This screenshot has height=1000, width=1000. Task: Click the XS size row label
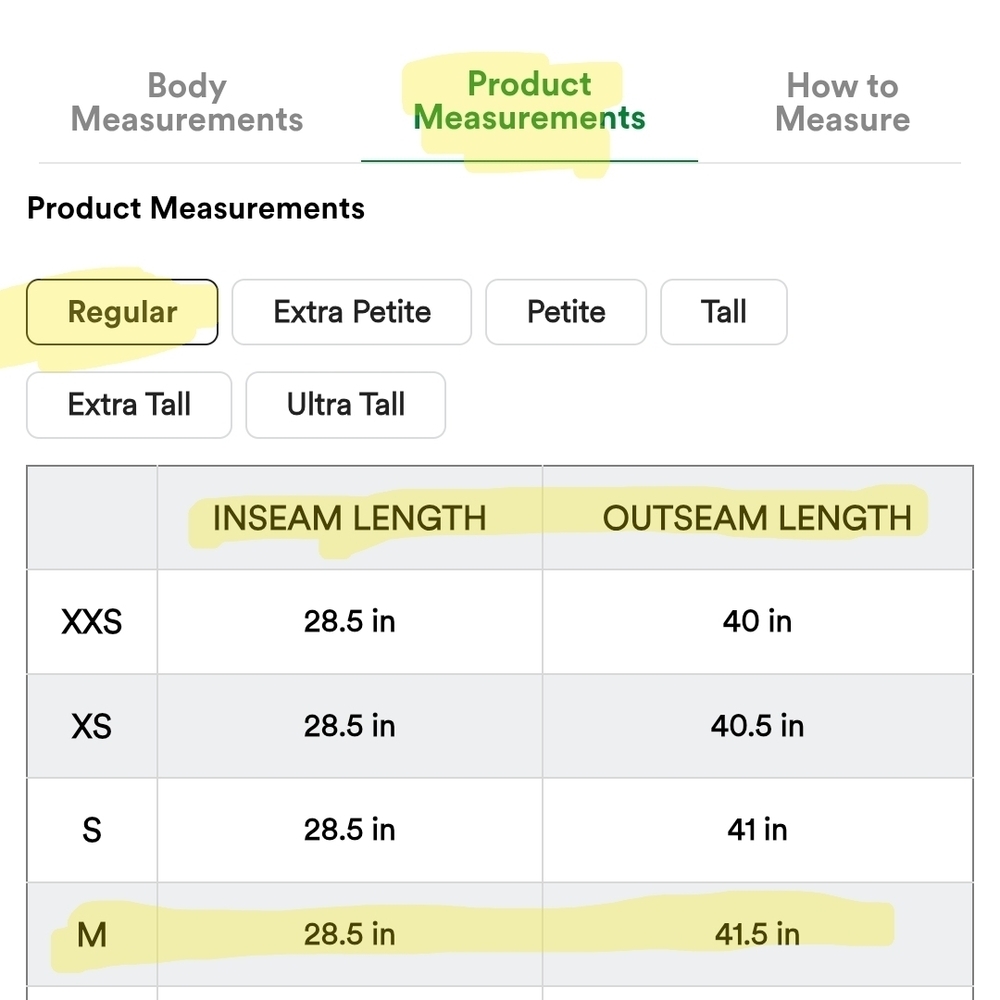point(92,726)
